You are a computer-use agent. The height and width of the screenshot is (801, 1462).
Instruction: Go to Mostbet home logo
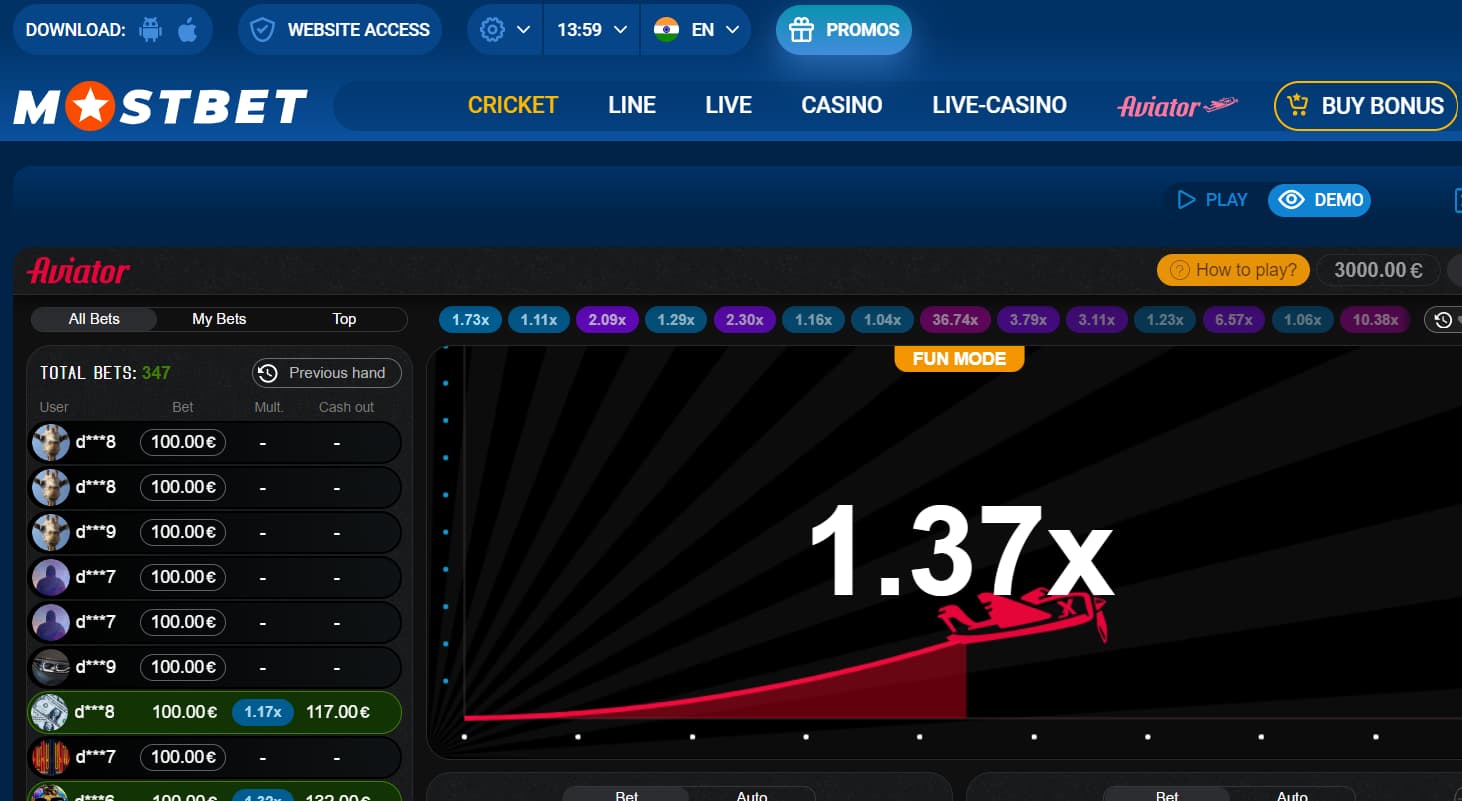160,106
